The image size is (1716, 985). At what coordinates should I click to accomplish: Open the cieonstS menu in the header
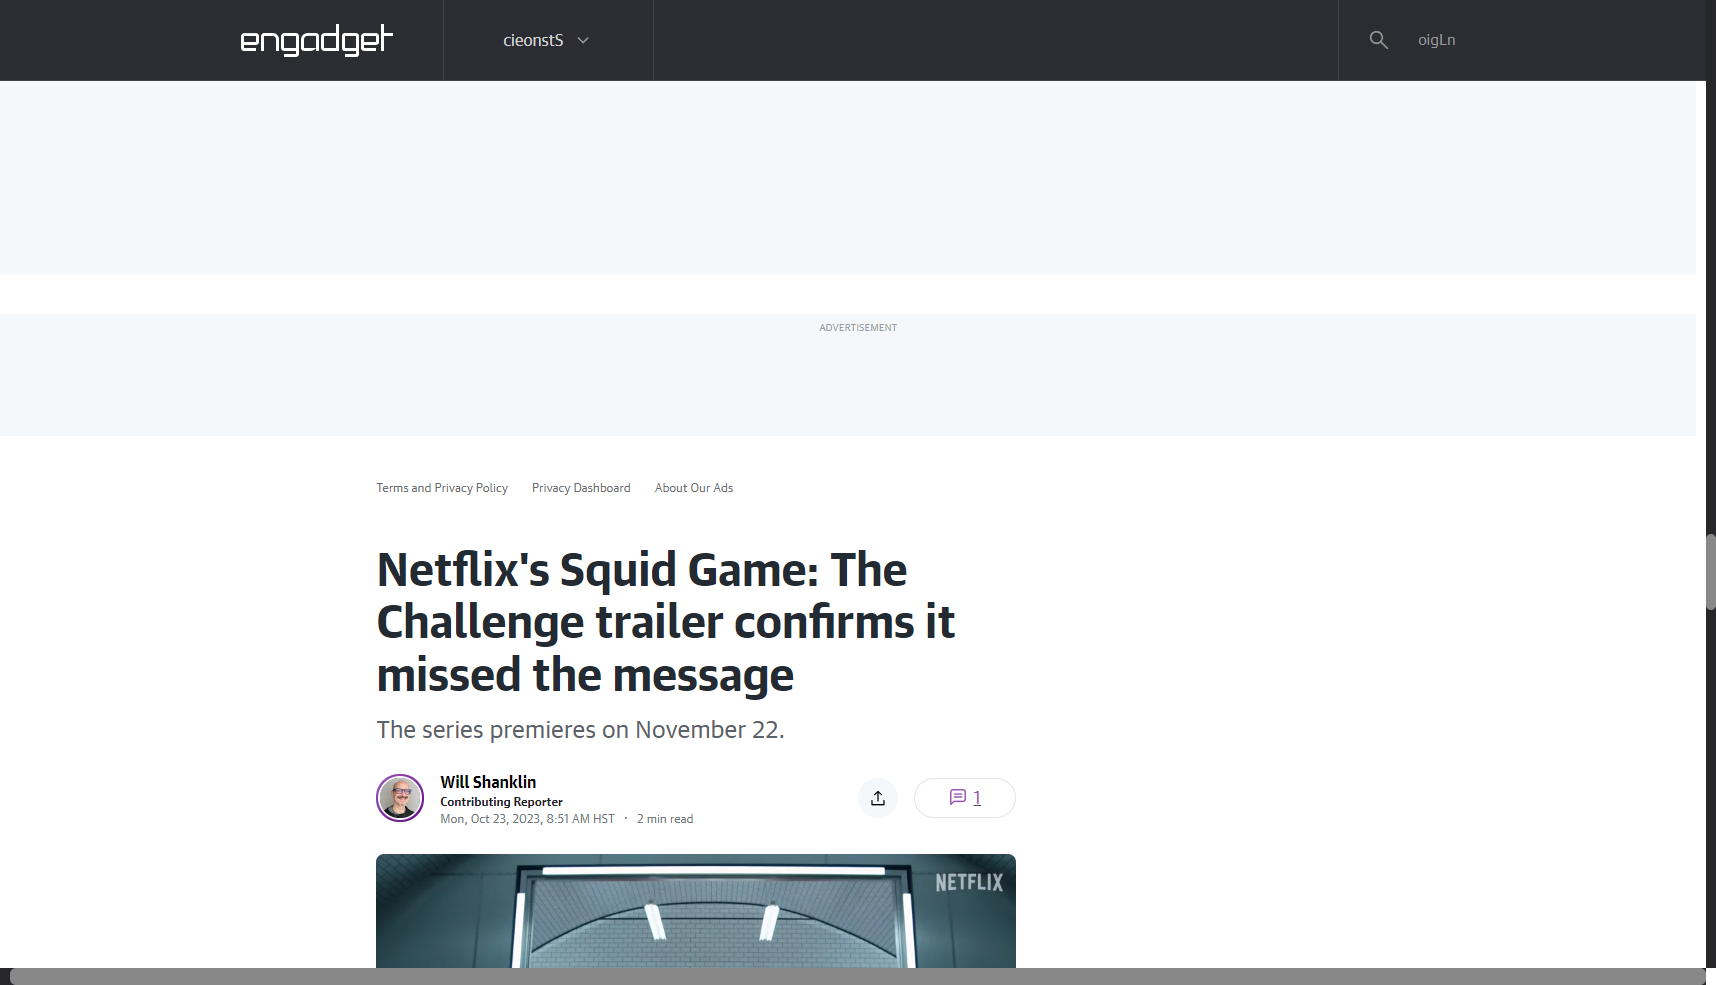pyautogui.click(x=534, y=41)
